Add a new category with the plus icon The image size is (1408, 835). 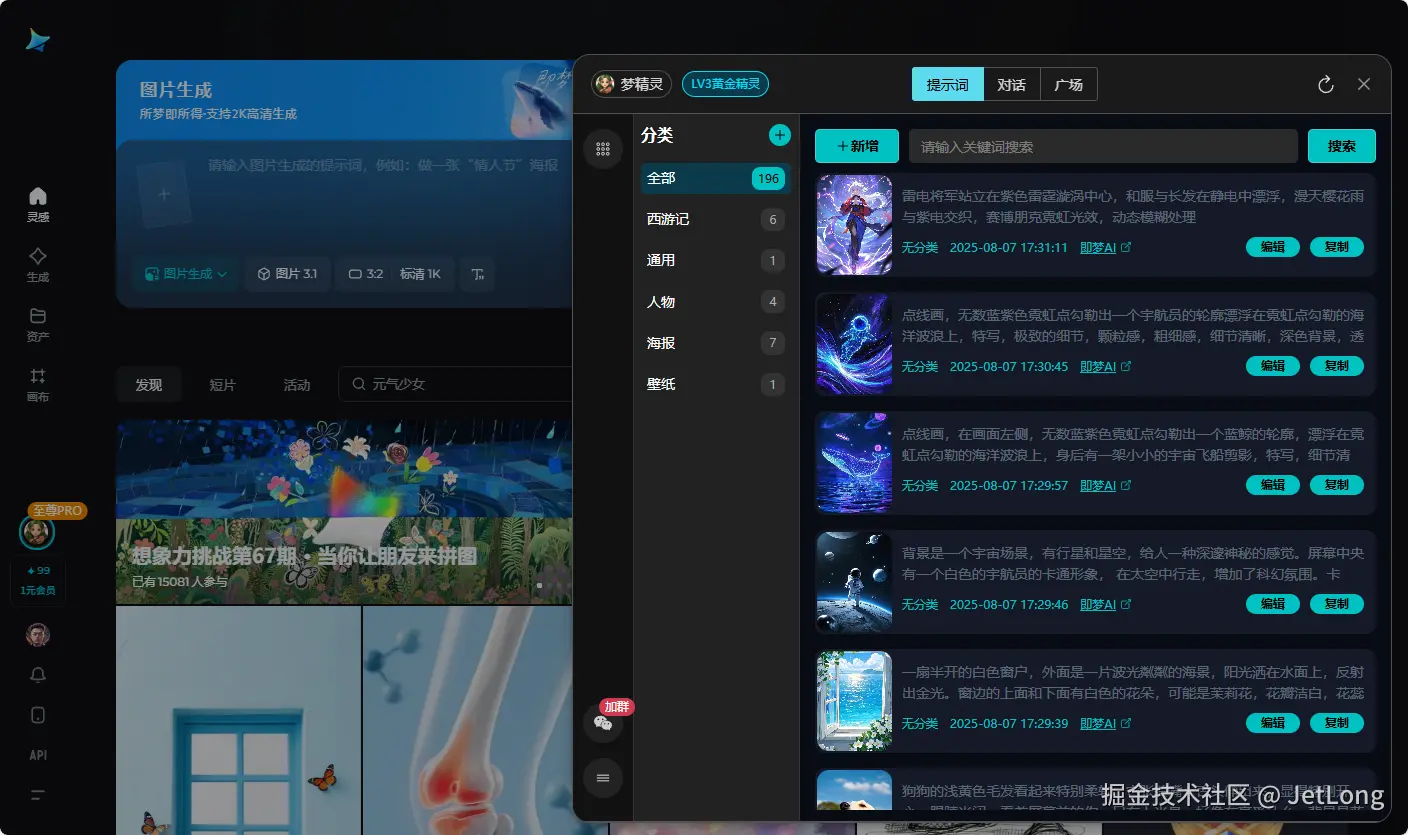(779, 134)
